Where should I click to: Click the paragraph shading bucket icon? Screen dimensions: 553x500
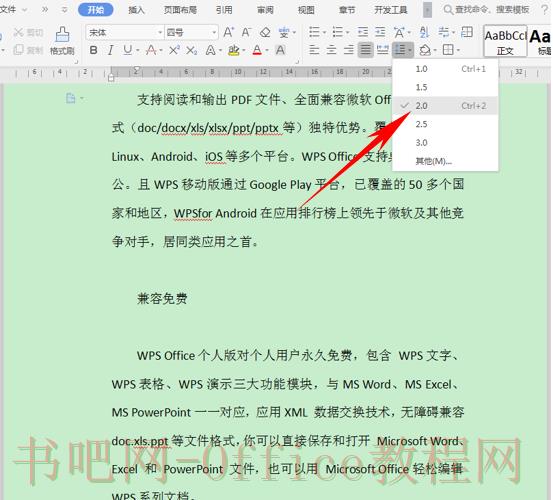click(425, 50)
